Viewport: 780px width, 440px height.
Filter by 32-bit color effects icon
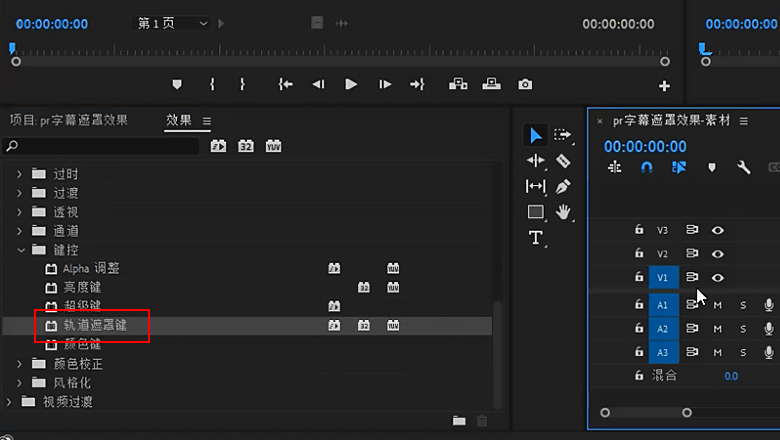246,146
